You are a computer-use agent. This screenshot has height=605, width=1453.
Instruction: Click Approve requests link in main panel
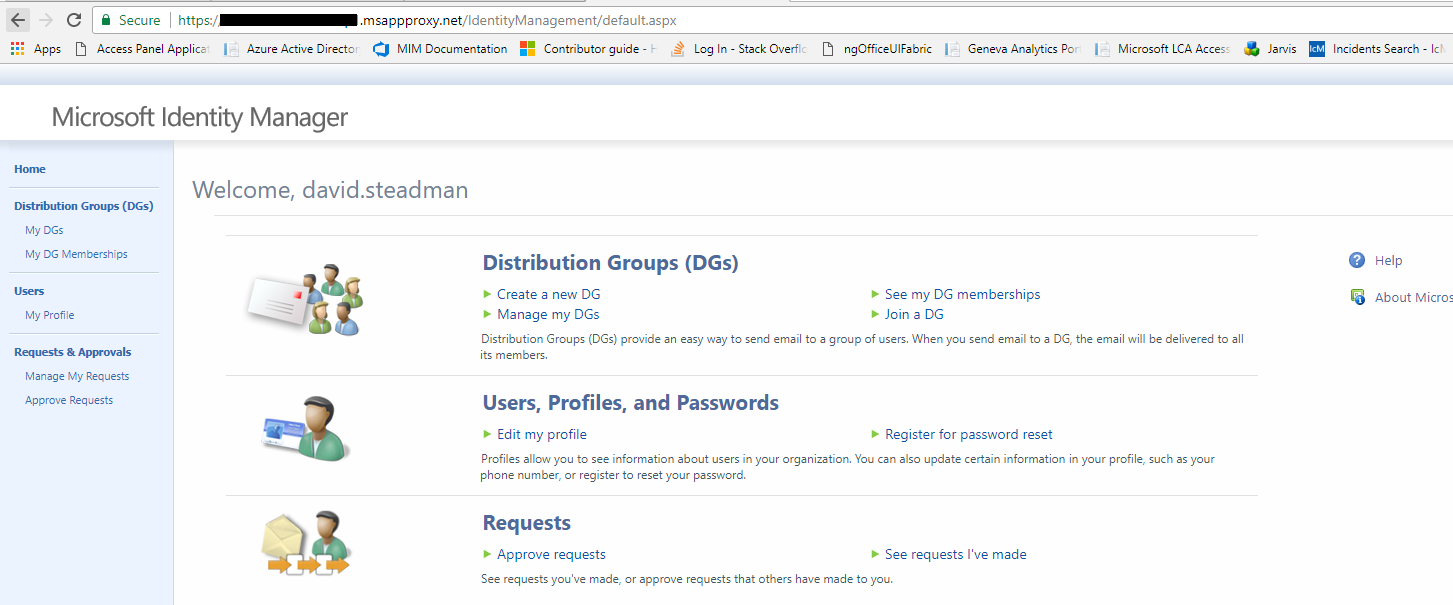551,554
